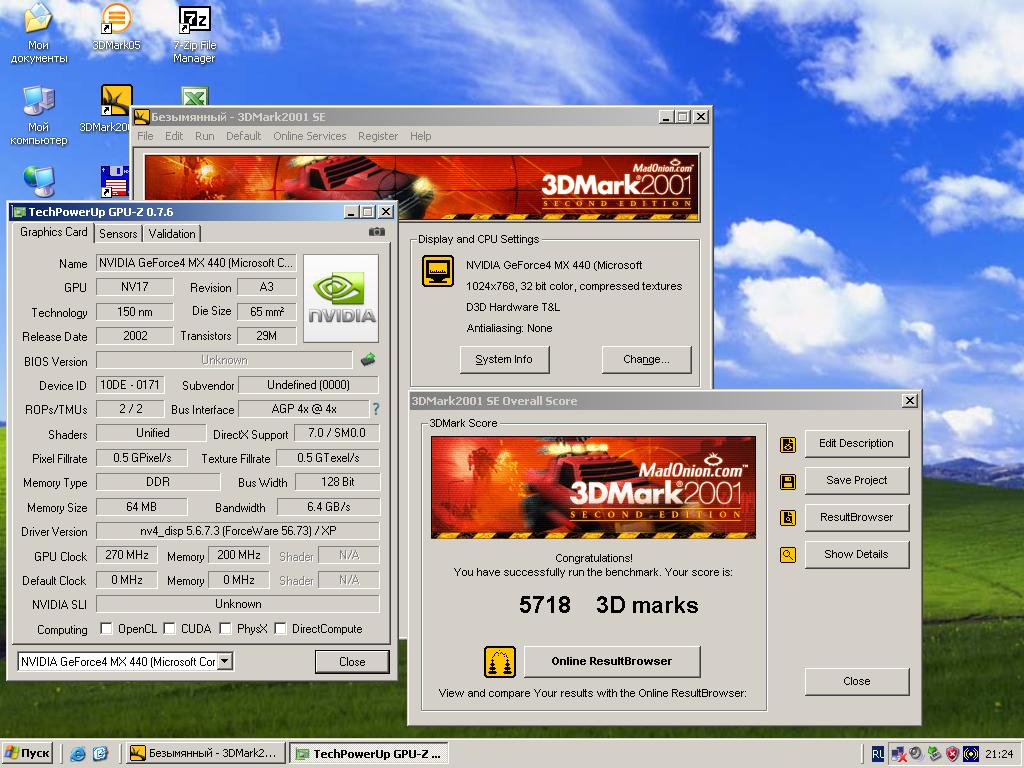1024x768 pixels.
Task: Enable the DirectCompute checkbox
Action: (280, 628)
